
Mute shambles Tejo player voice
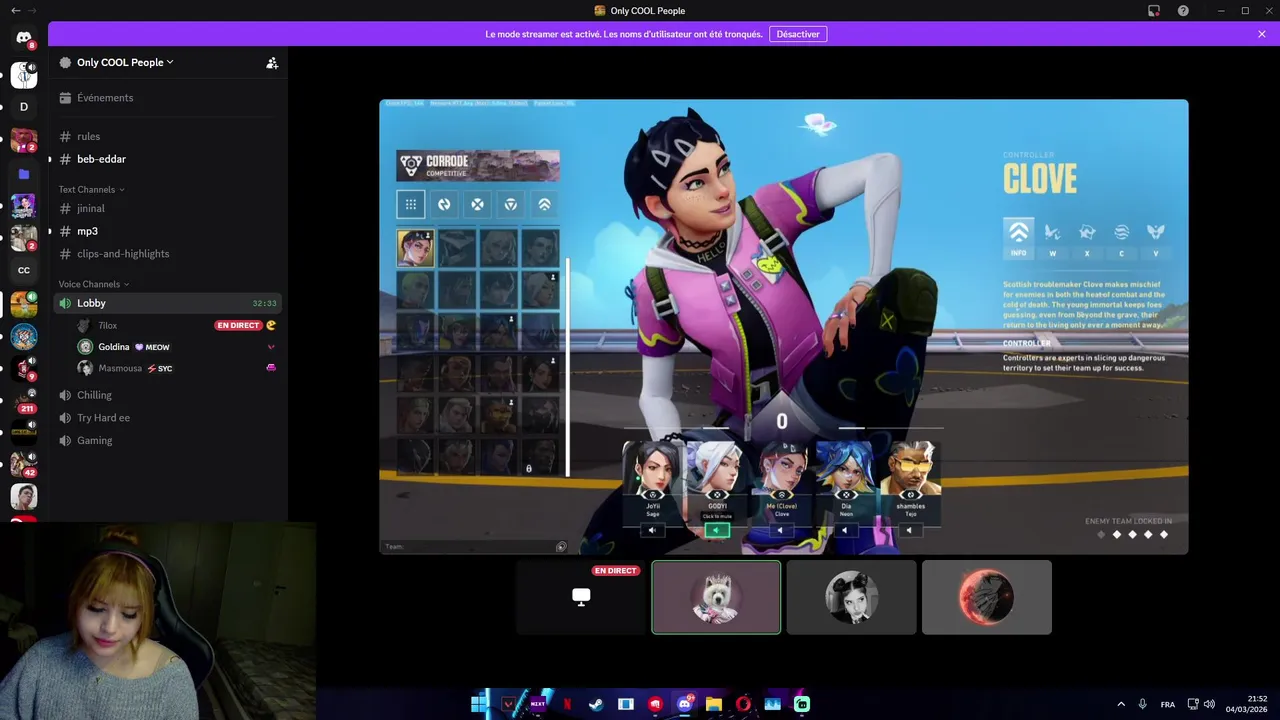coord(909,530)
